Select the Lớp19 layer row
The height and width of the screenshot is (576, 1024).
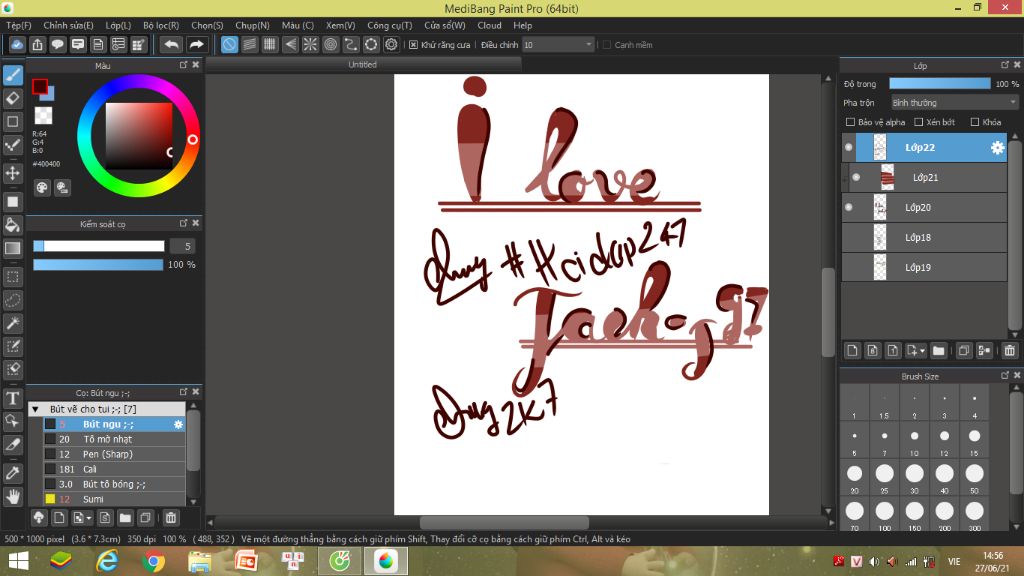pos(924,268)
